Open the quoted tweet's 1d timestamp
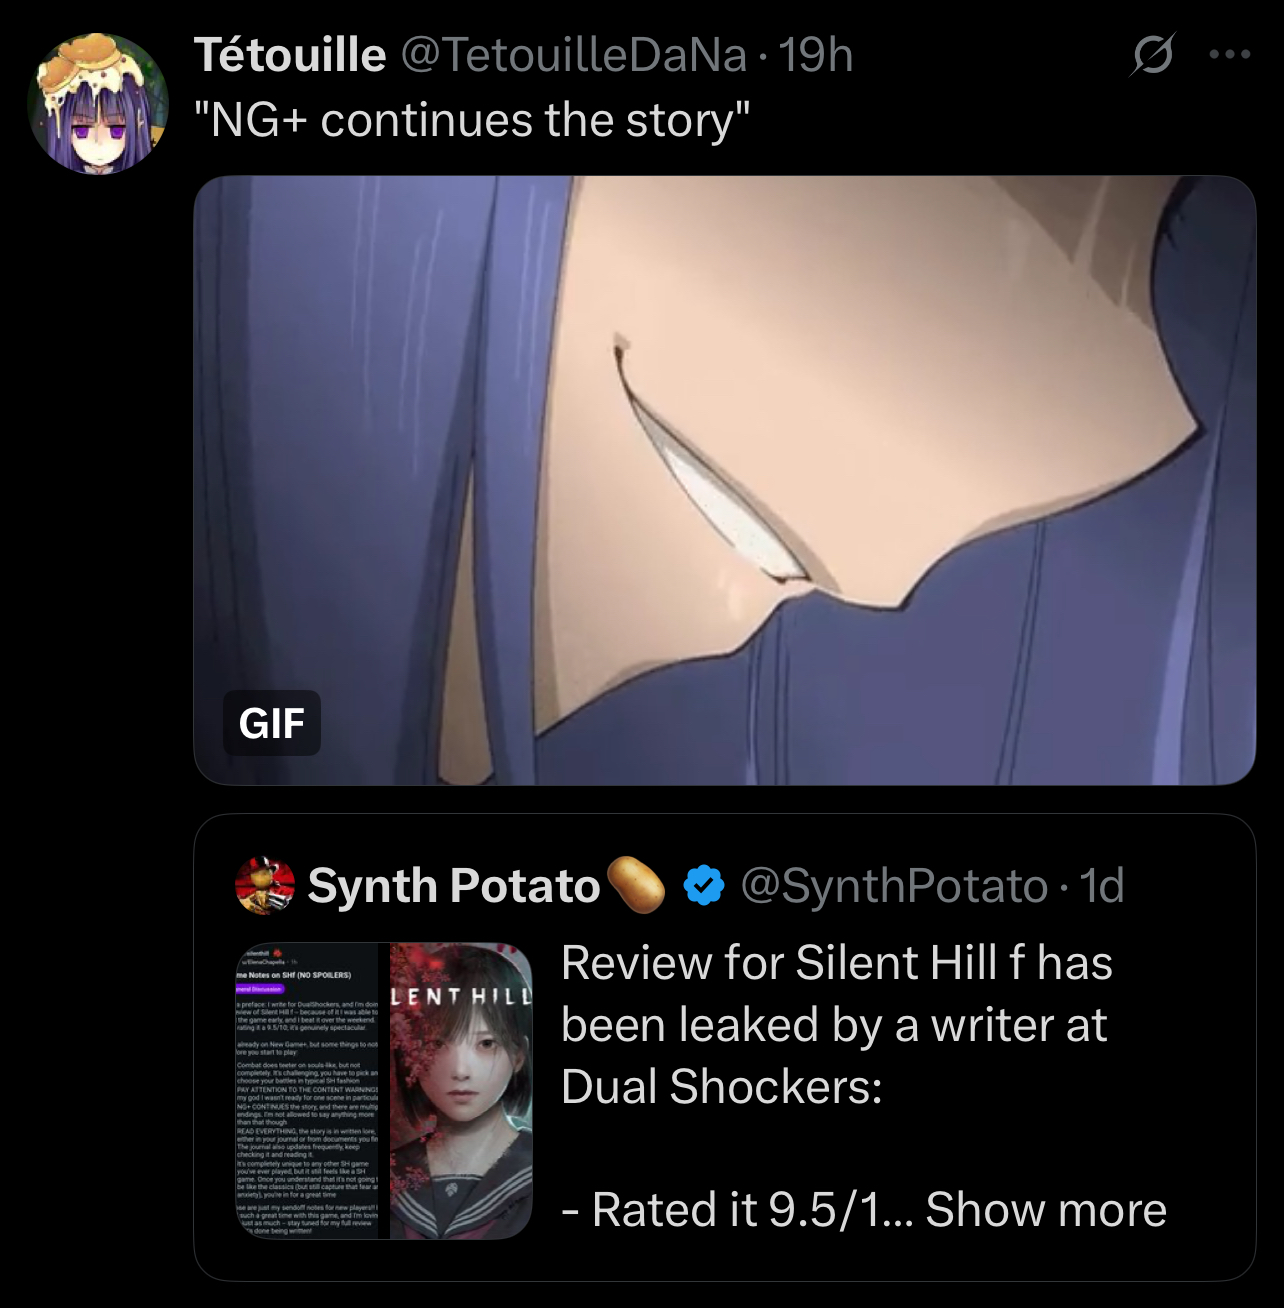 [x=1102, y=885]
